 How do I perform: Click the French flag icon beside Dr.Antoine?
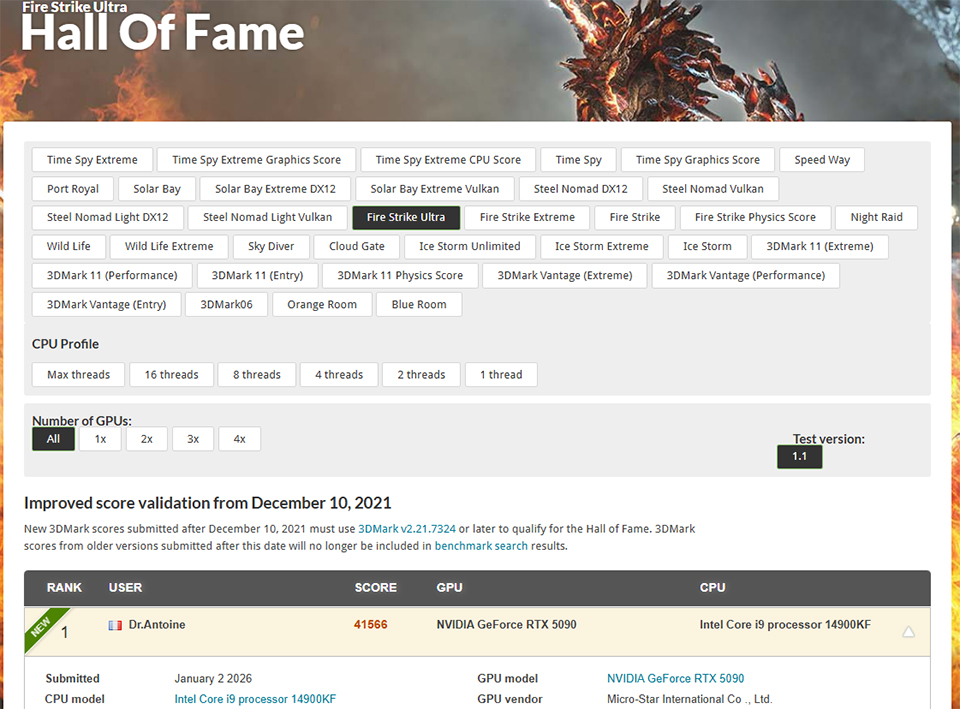tap(114, 624)
